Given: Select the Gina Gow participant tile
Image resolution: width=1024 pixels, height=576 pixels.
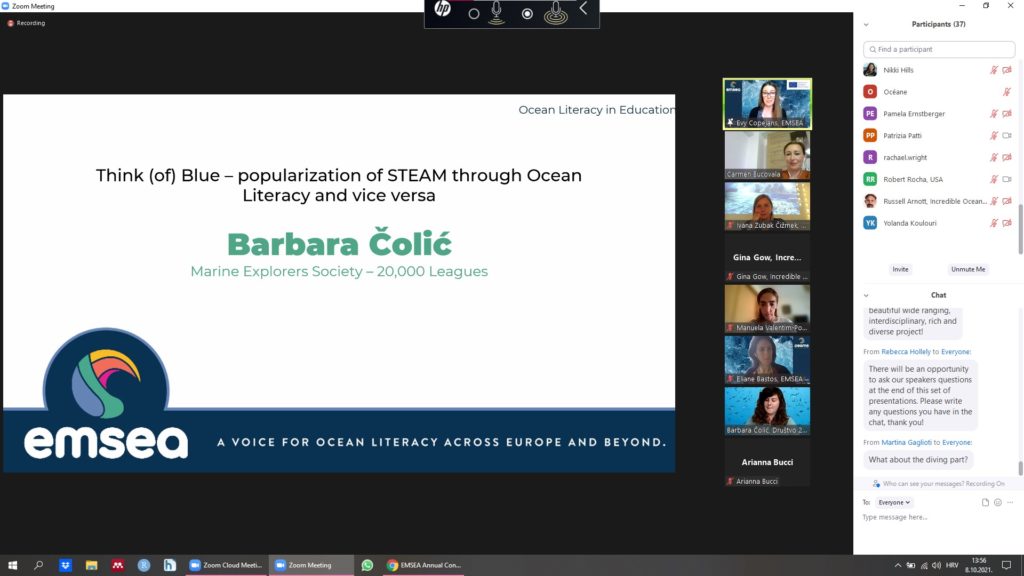Looking at the screenshot, I should click(767, 257).
